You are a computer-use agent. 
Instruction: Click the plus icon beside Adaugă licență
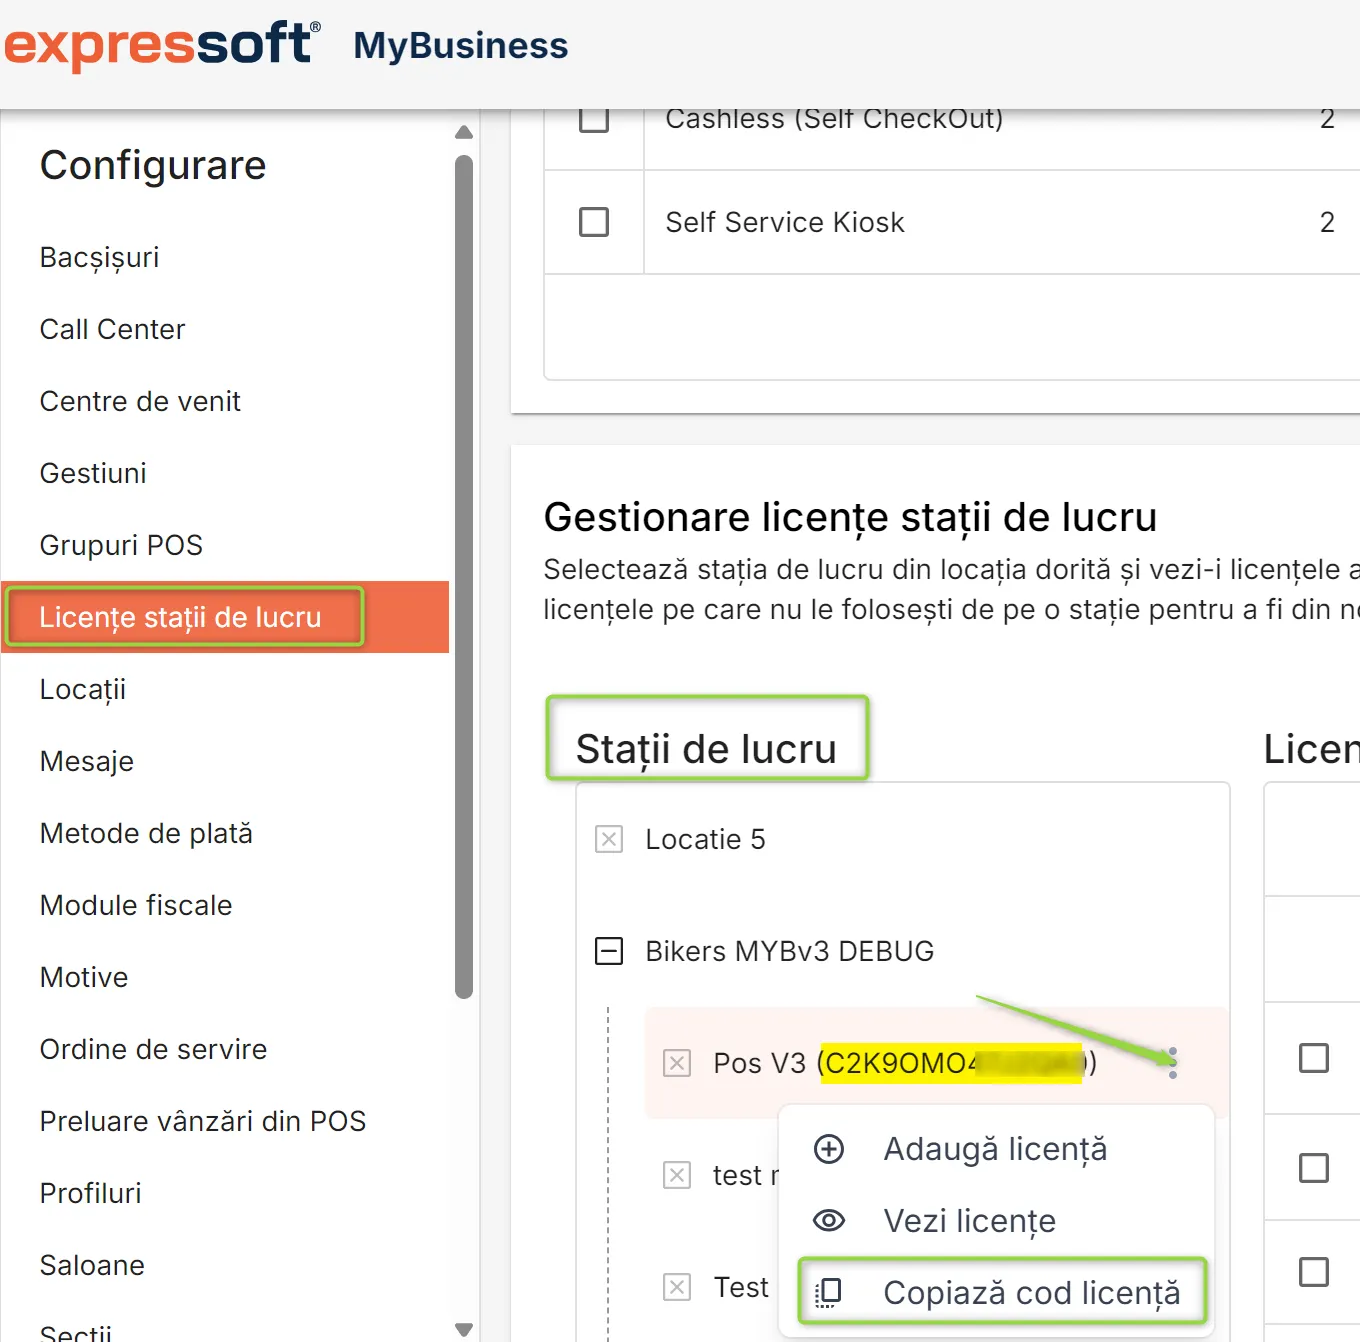pyautogui.click(x=828, y=1149)
